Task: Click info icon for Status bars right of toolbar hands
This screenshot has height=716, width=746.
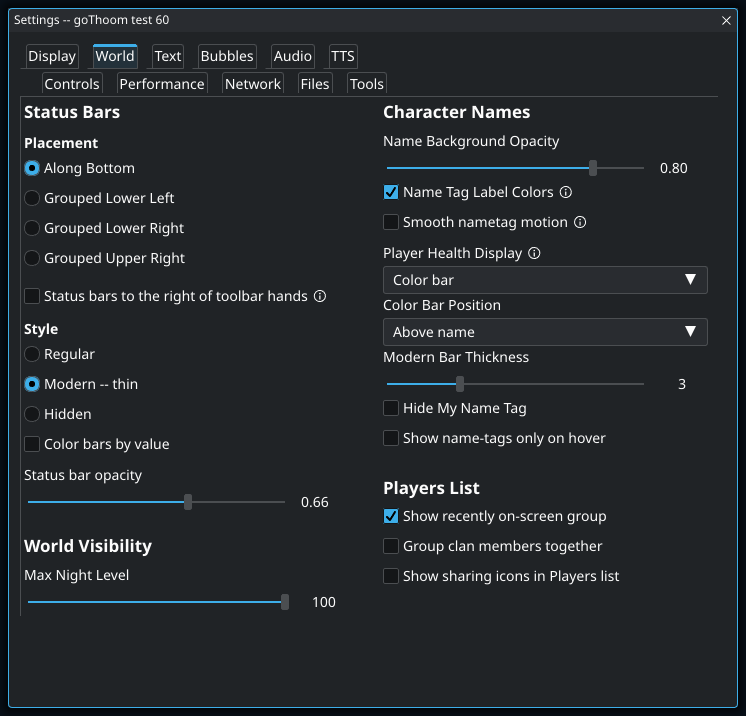Action: coord(320,296)
